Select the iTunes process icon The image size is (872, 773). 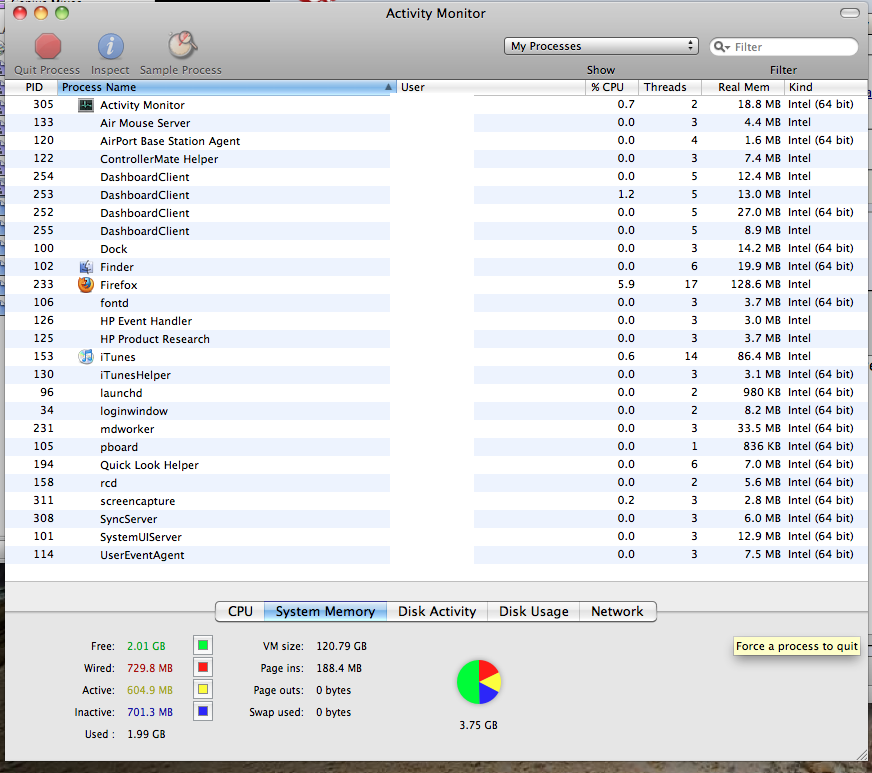point(86,357)
